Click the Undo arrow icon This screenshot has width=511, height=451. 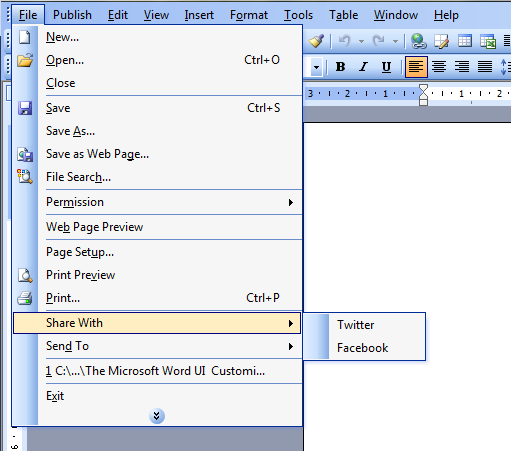pos(345,41)
